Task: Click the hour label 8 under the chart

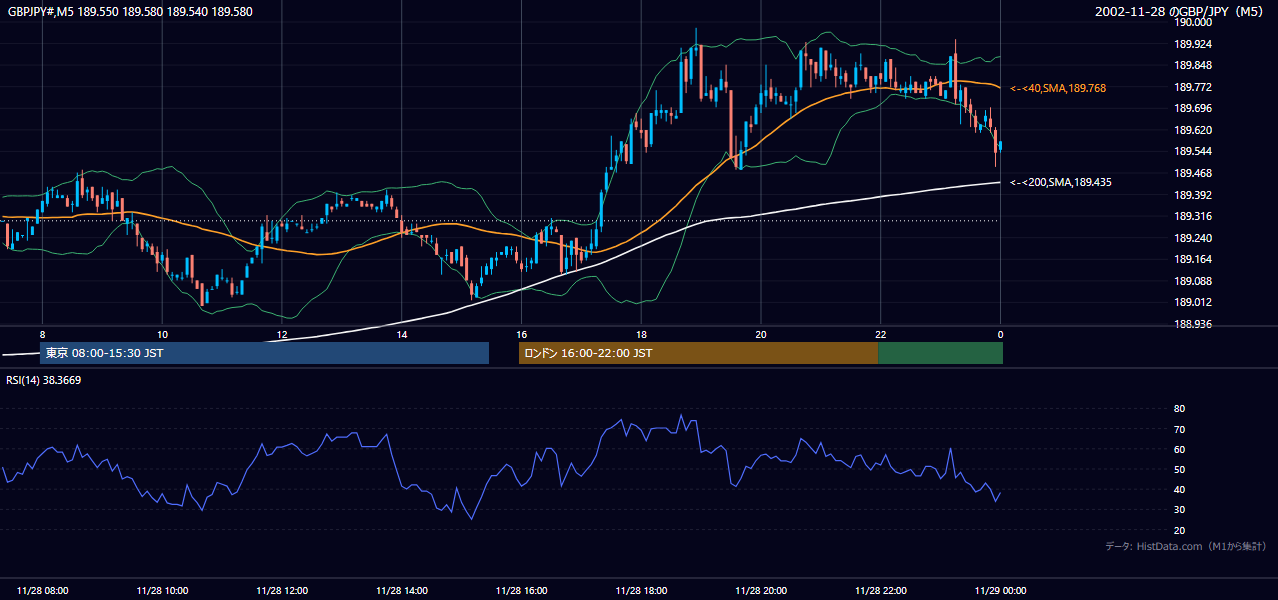Action: (x=42, y=334)
